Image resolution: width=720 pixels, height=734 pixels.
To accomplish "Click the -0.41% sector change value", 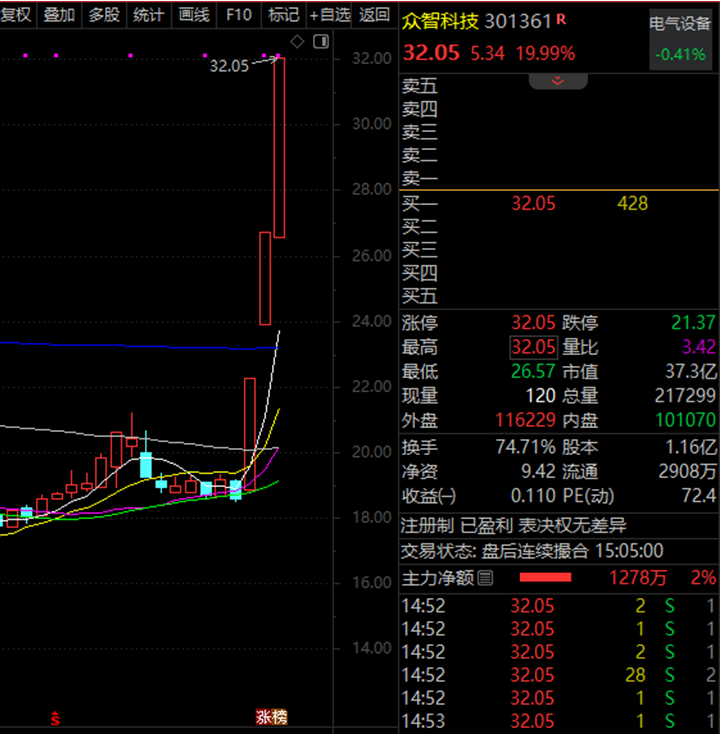I will [x=680, y=55].
